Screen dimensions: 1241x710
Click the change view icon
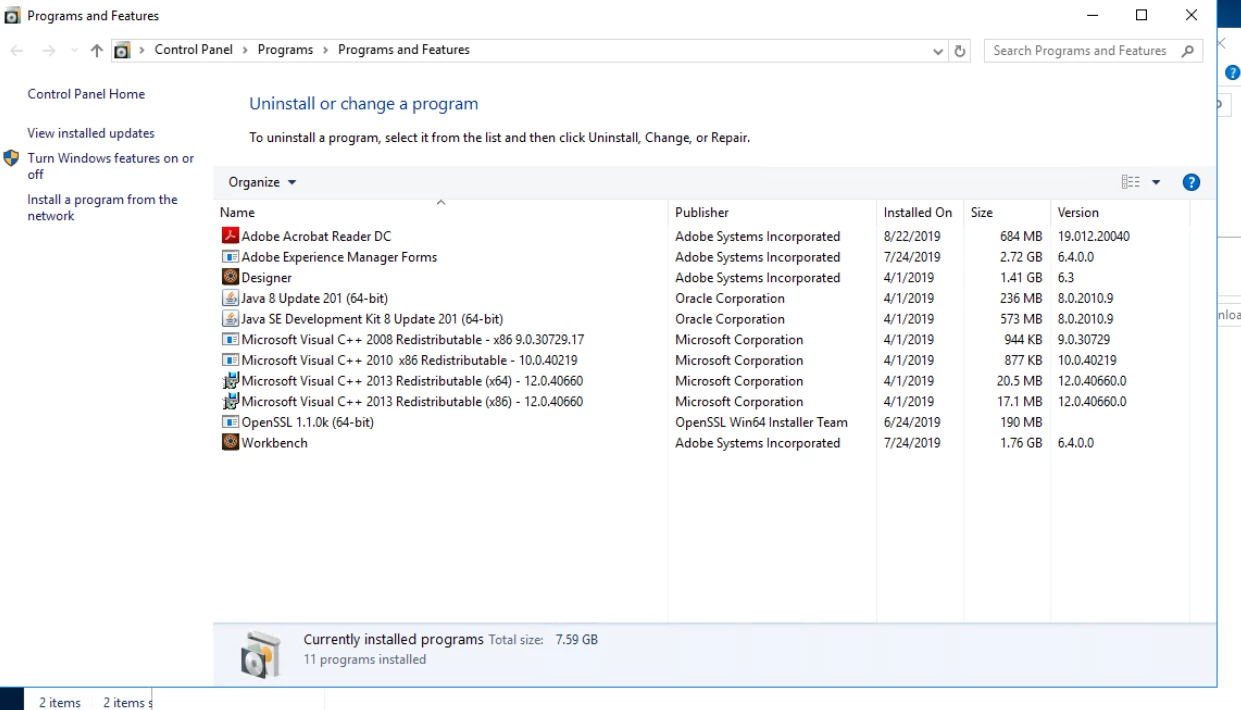[1131, 182]
